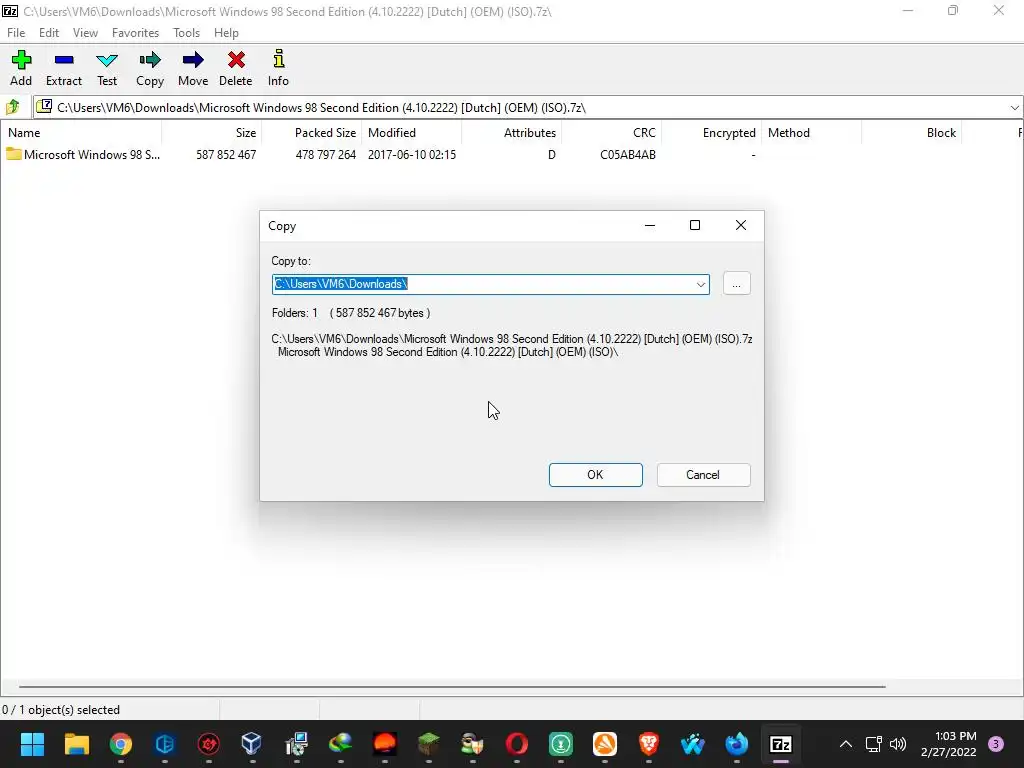Open VirtualBox from taskbar
This screenshot has width=1024, height=768.
coord(252,744)
